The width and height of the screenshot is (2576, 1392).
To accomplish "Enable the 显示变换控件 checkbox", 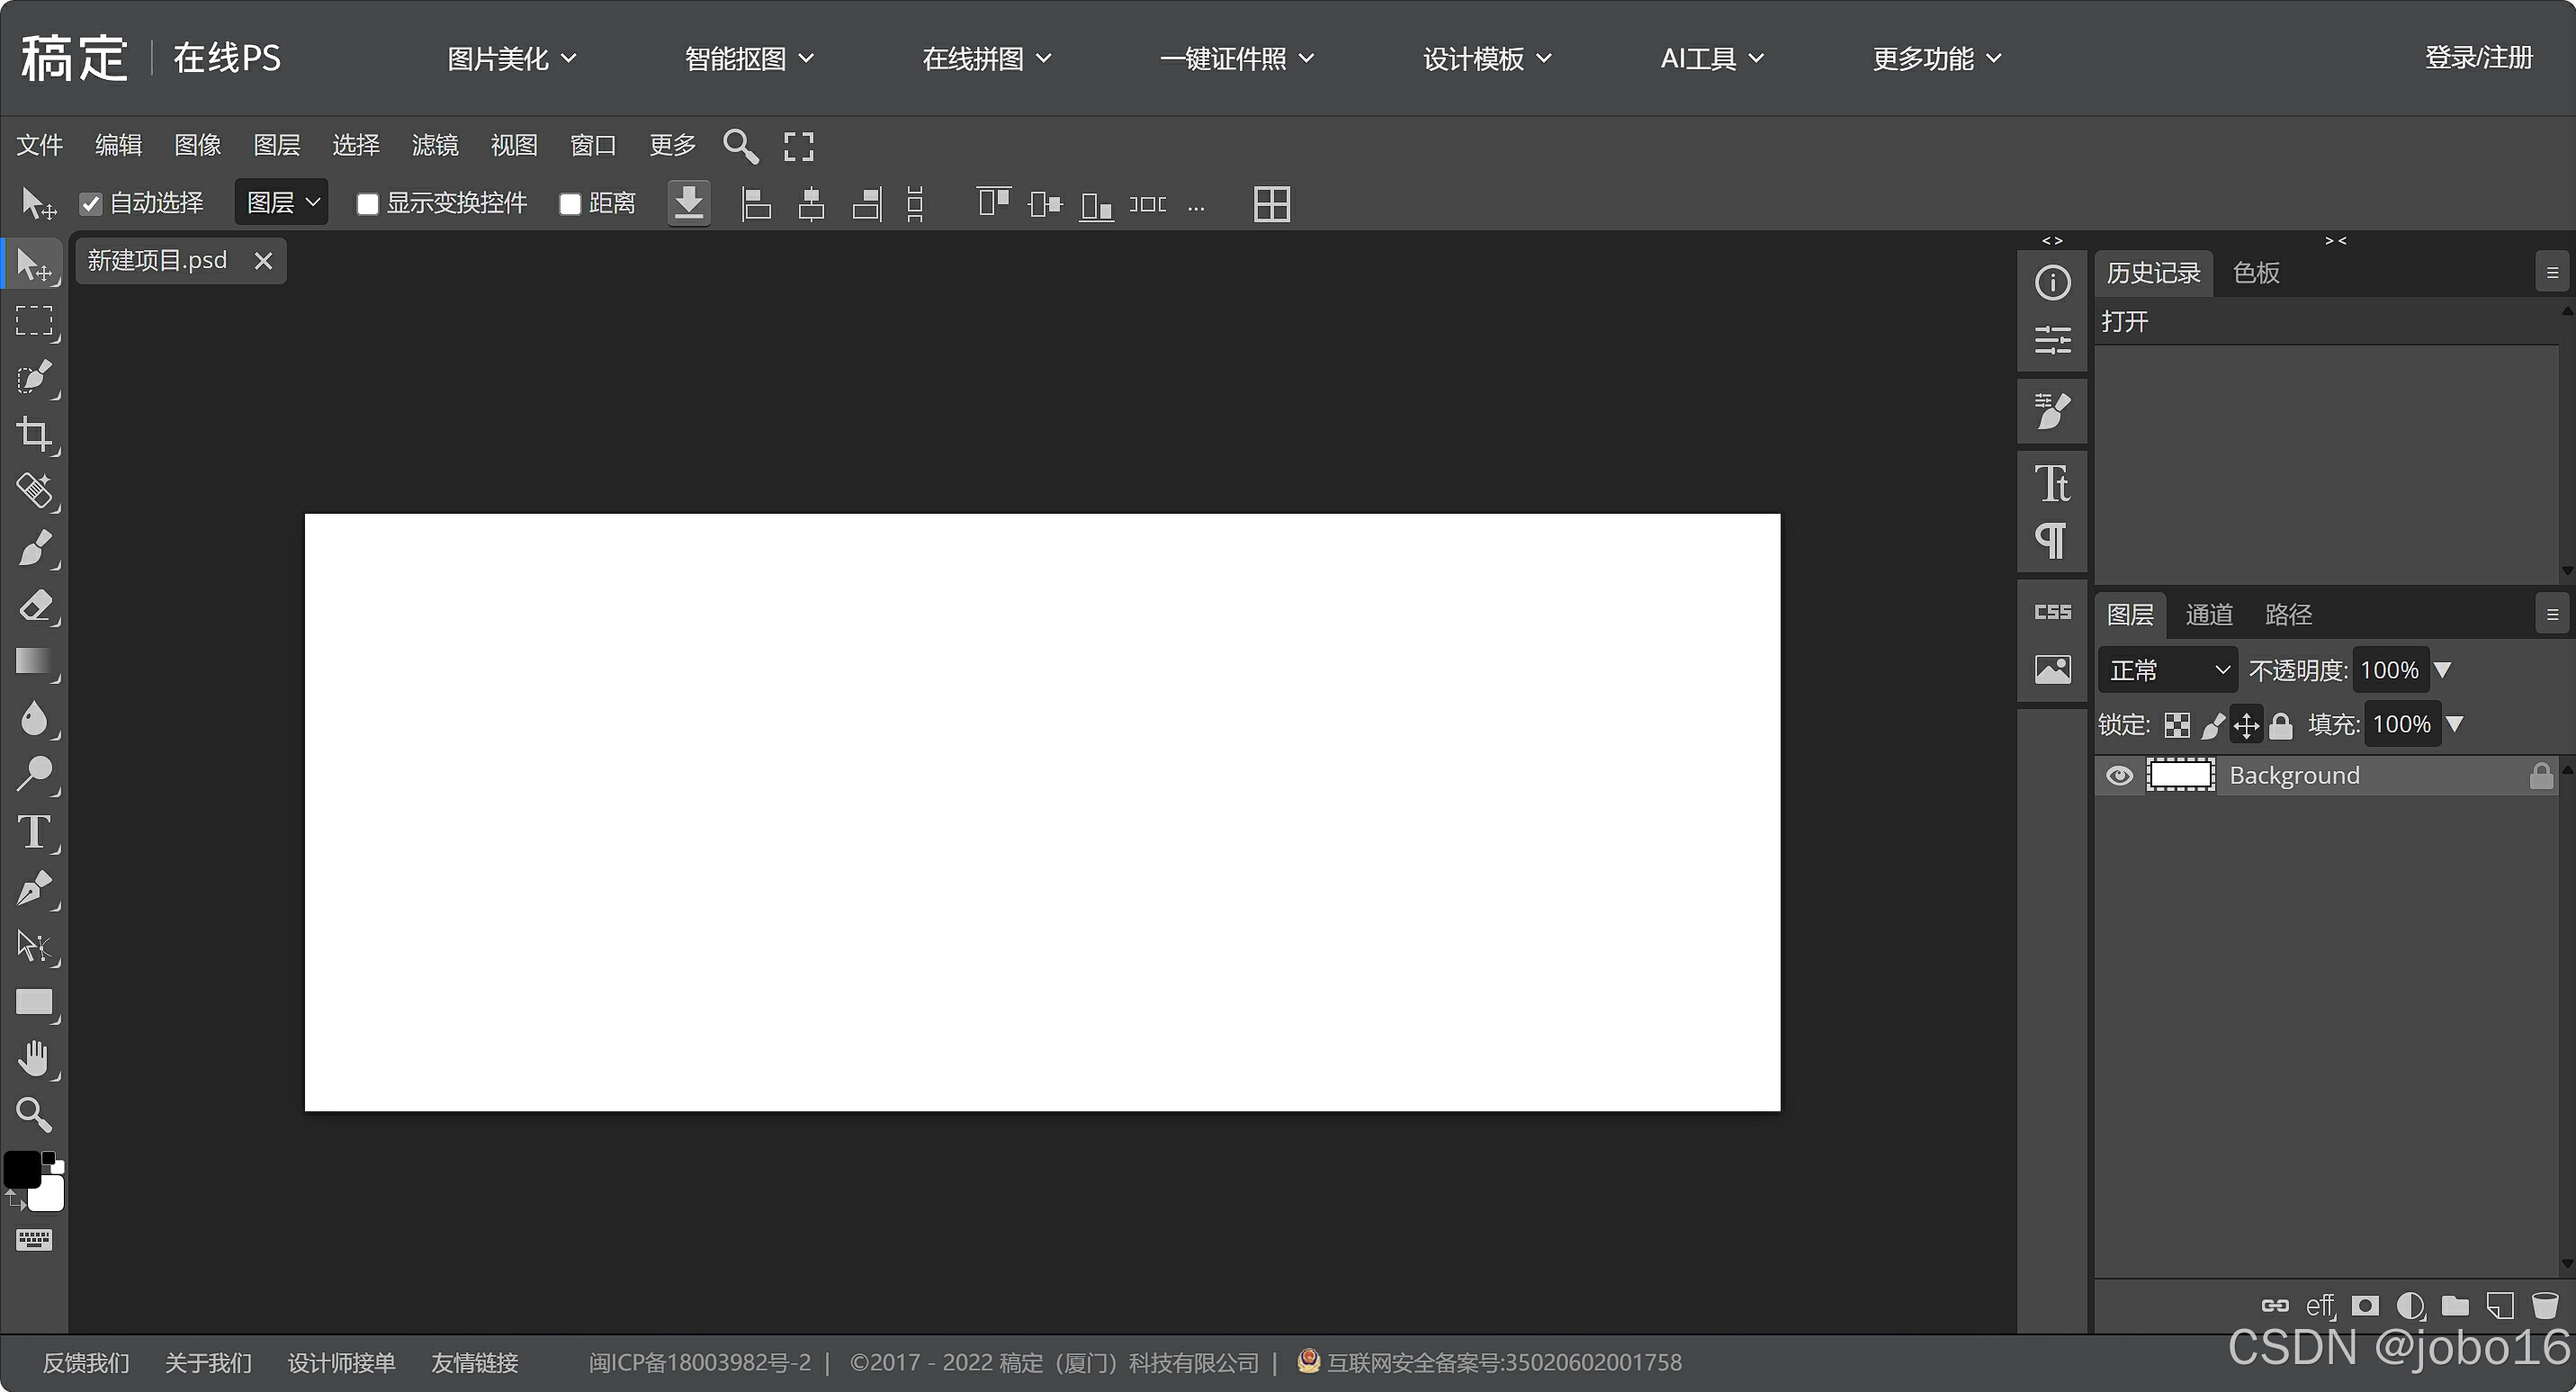I will [367, 204].
